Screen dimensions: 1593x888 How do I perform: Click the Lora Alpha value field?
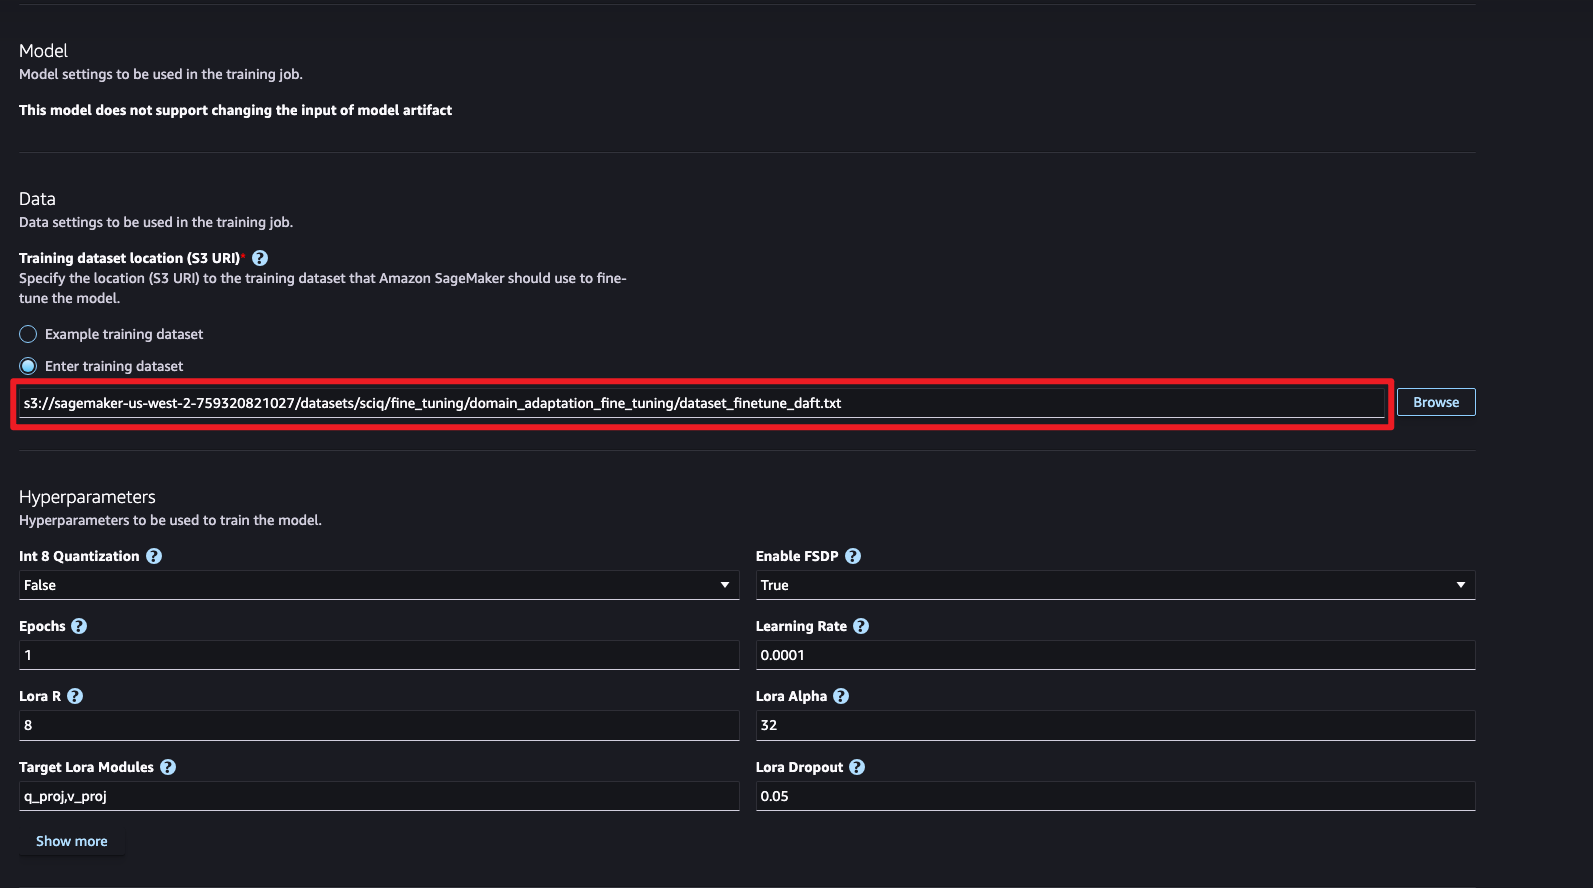(1114, 725)
